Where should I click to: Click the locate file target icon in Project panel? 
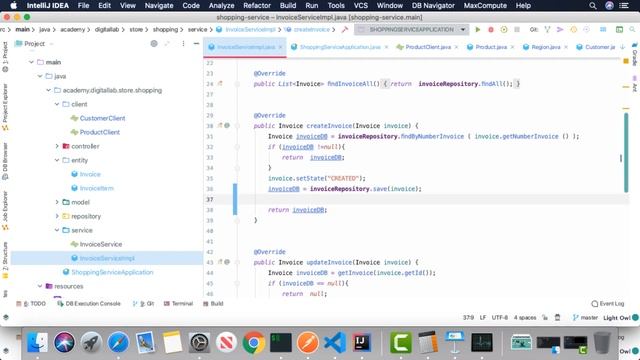pos(154,43)
